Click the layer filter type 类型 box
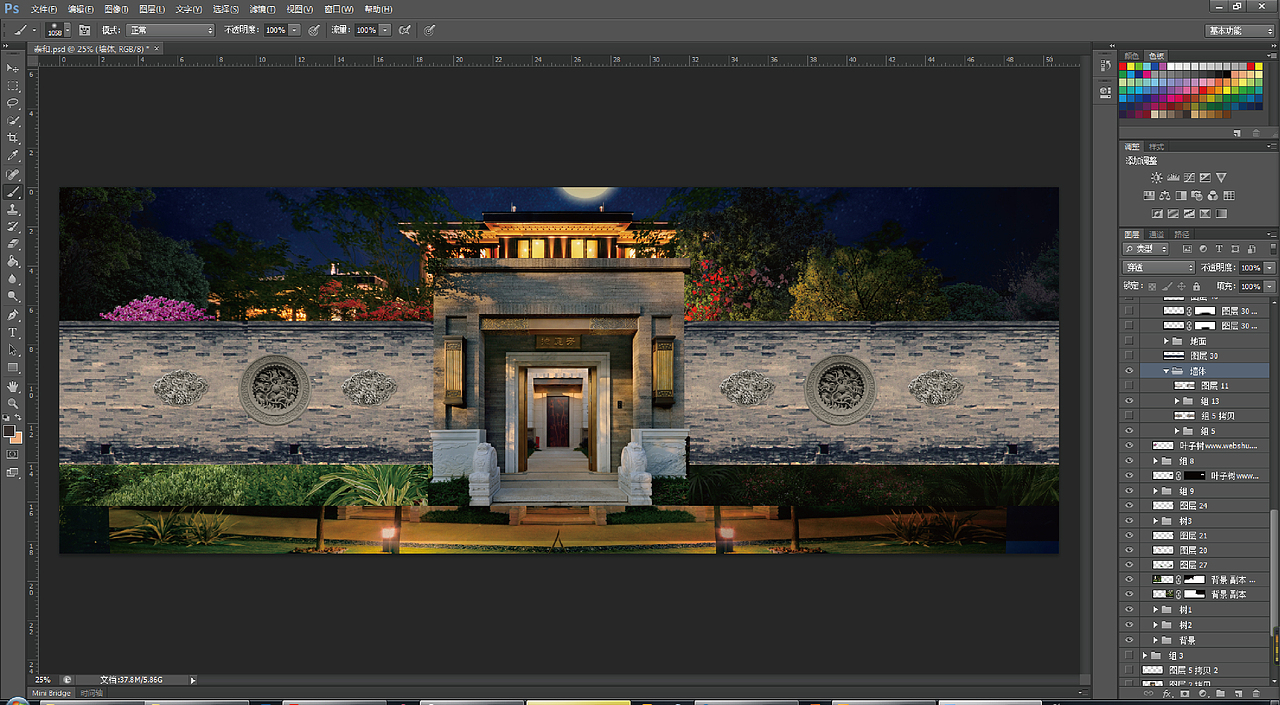 (1146, 248)
